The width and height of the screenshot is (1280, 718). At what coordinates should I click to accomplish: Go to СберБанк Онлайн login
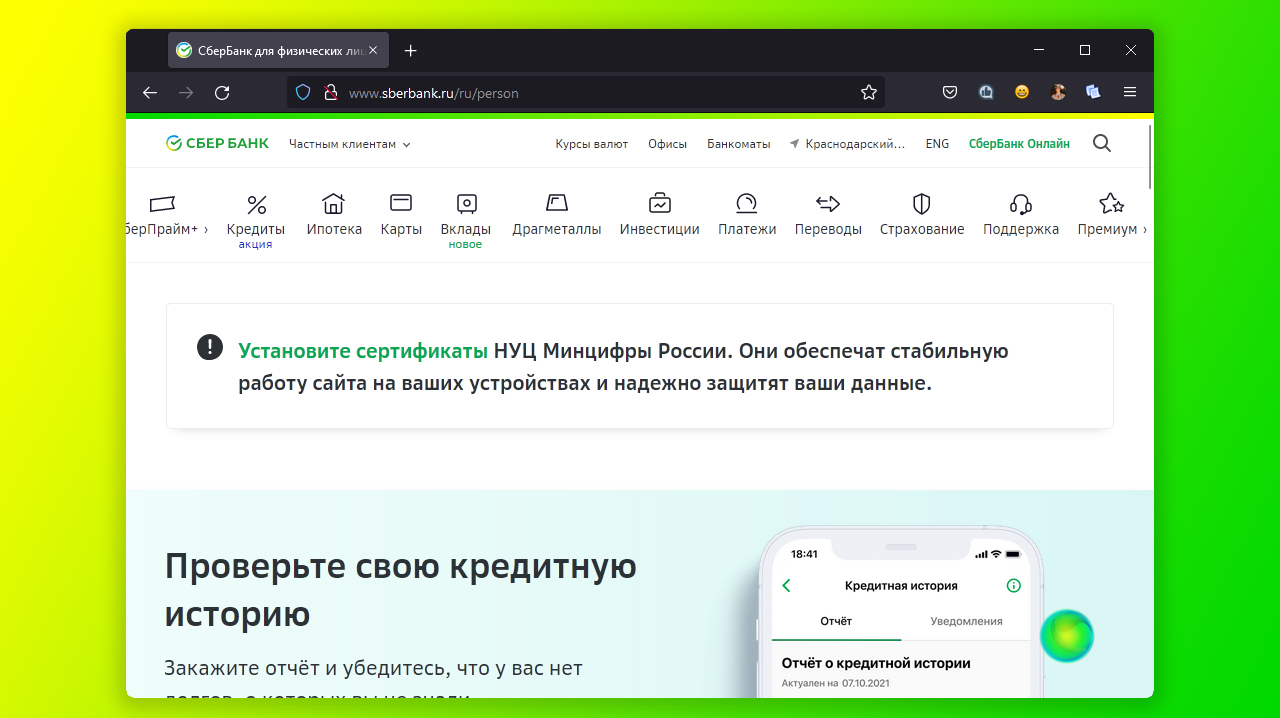click(1019, 144)
